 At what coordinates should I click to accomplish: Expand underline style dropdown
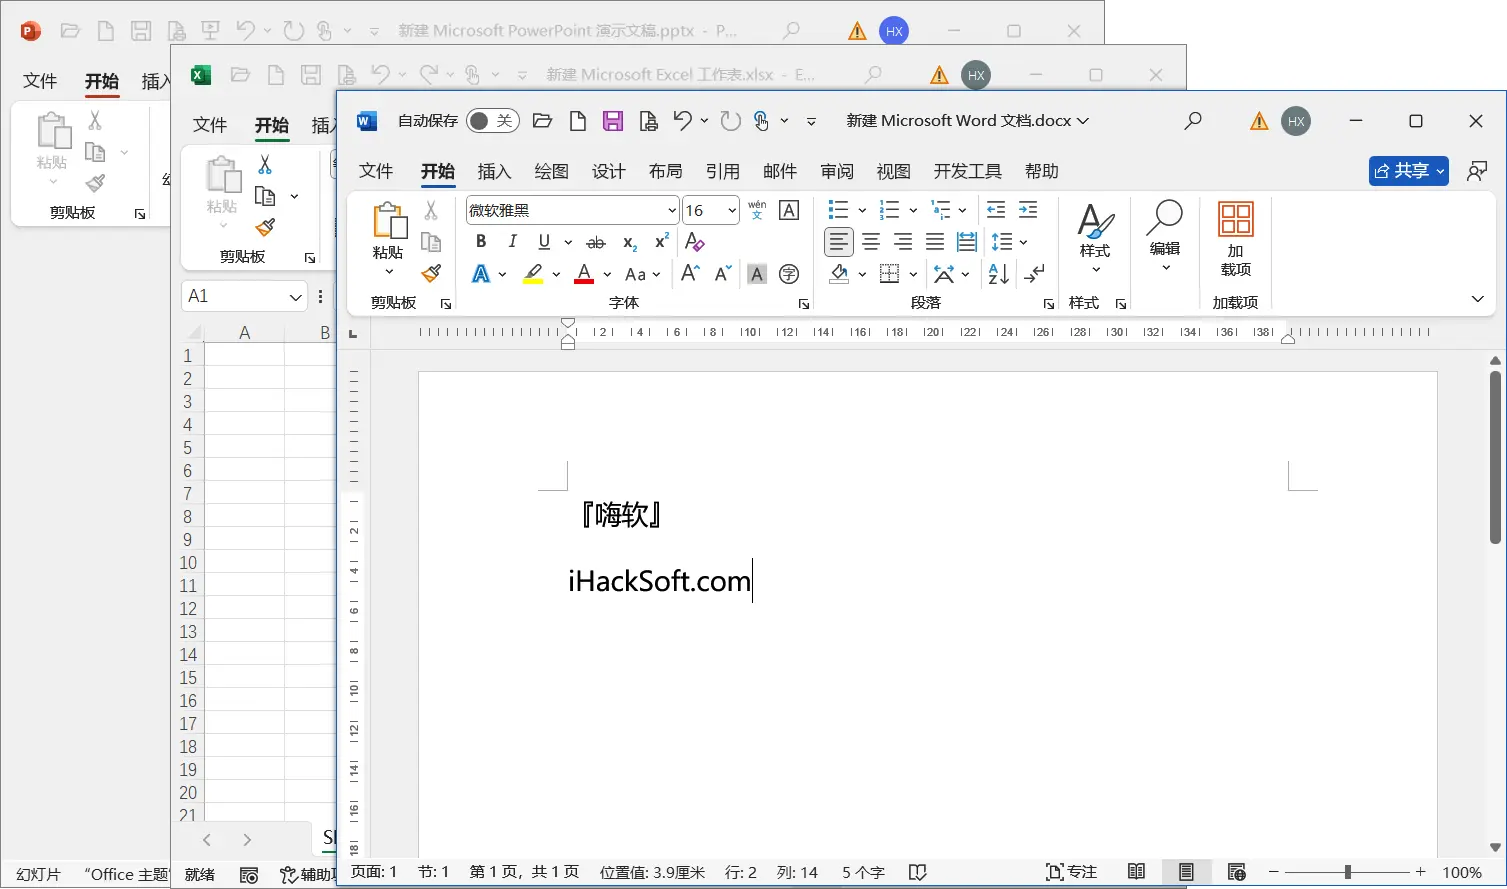(x=568, y=242)
